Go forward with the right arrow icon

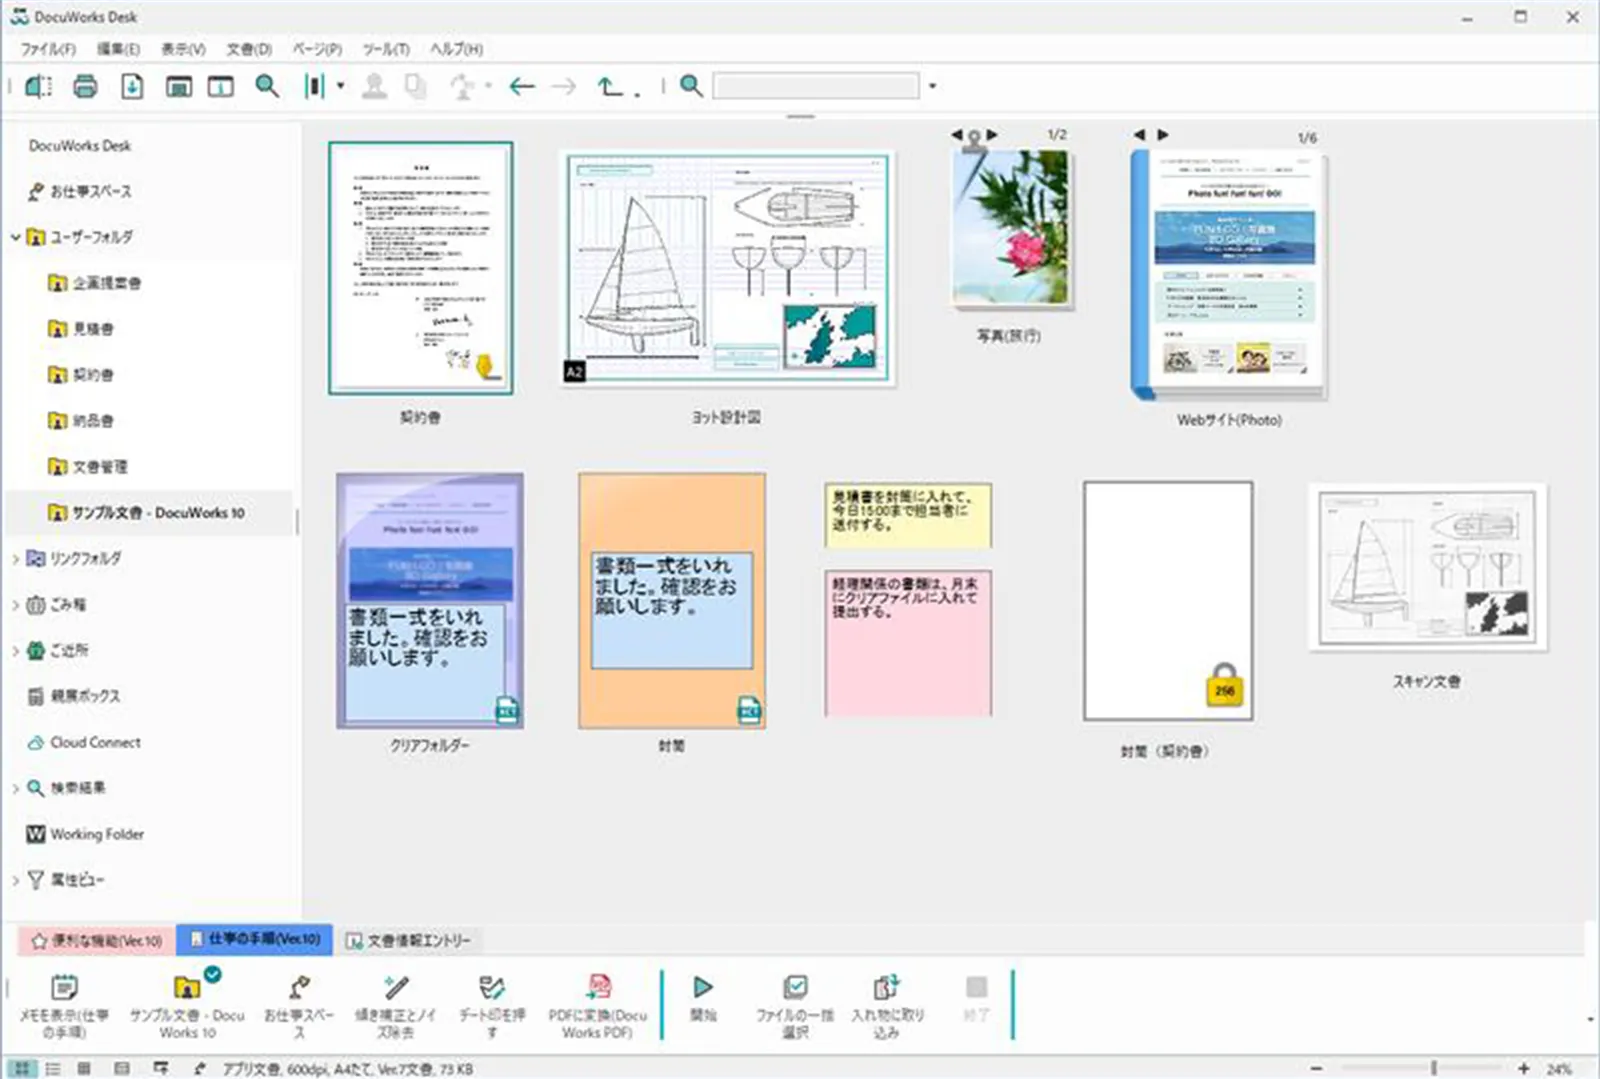tap(564, 86)
